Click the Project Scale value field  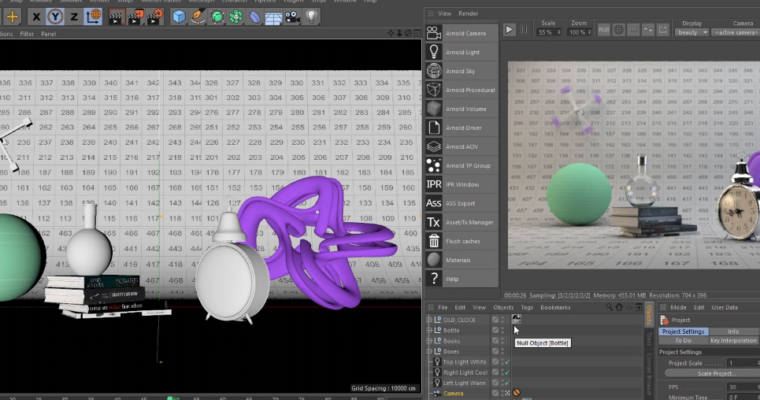click(742, 363)
